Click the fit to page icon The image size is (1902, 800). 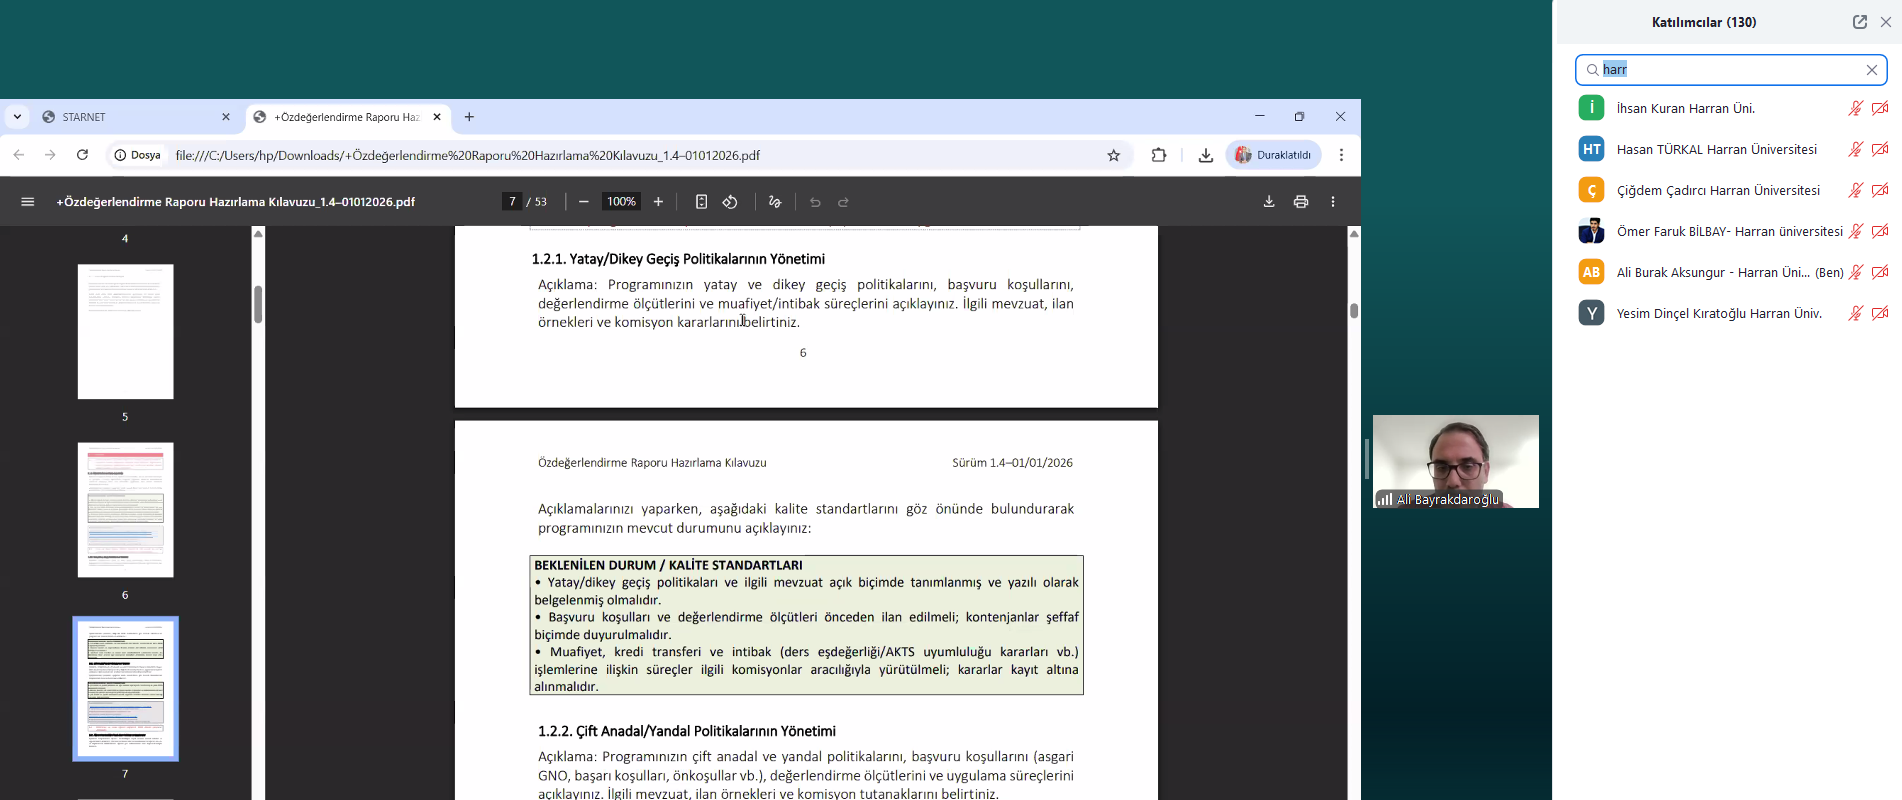click(701, 202)
